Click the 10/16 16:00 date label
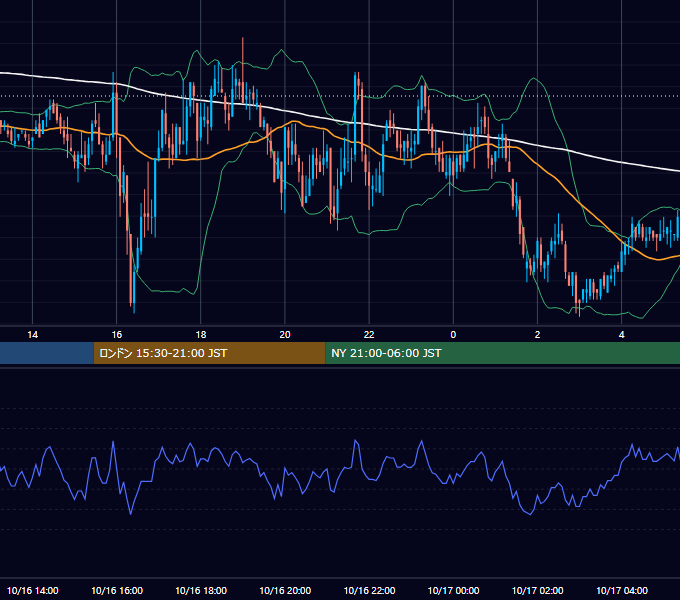680x600 pixels. (117, 590)
